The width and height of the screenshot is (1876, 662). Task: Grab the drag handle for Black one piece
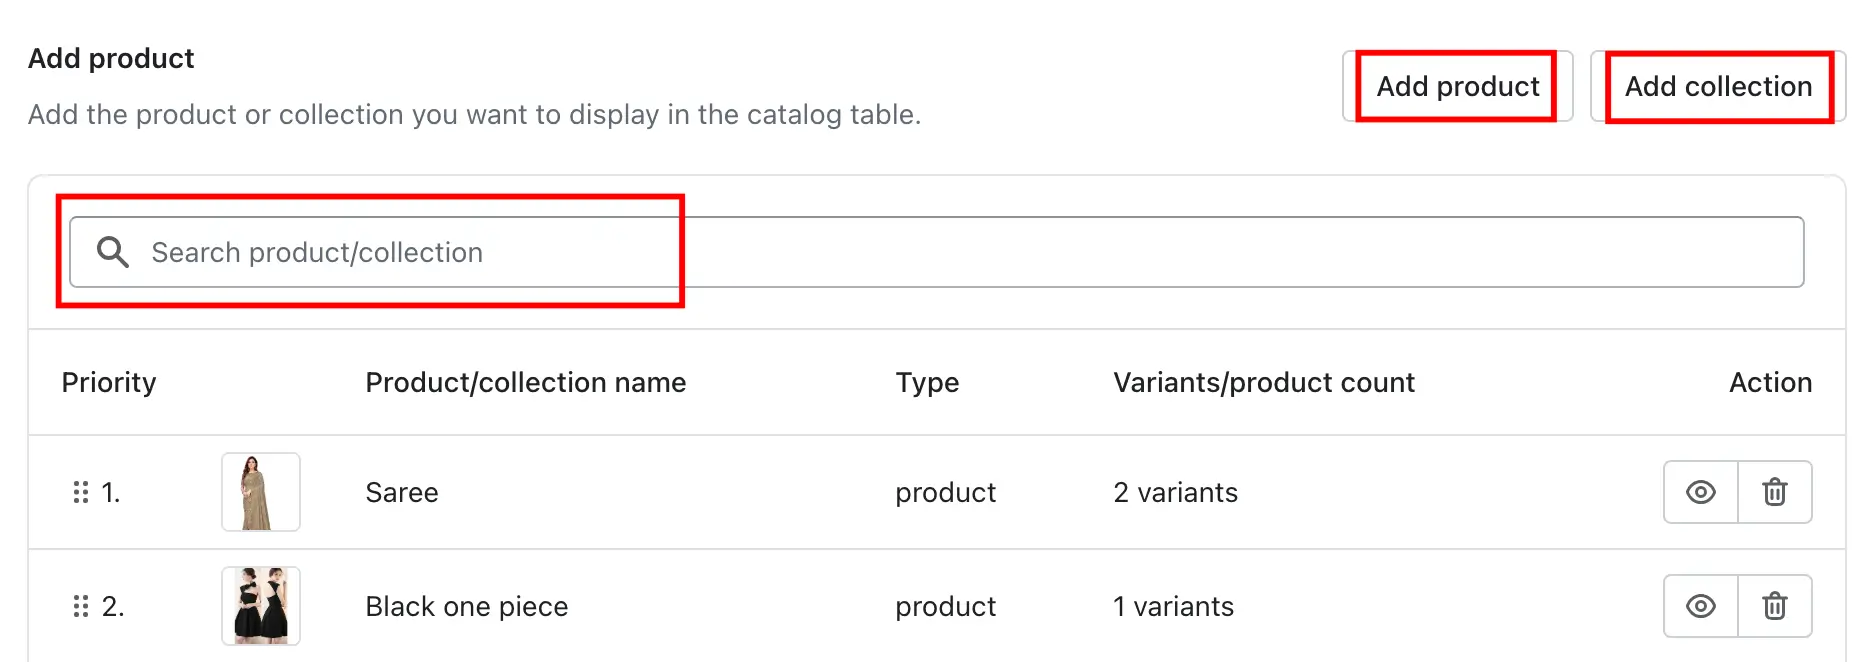(81, 606)
